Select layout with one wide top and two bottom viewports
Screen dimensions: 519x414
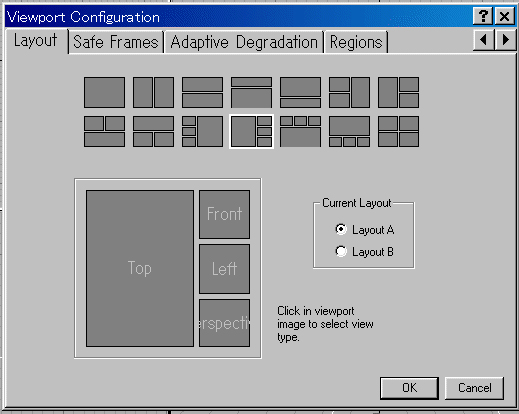153,131
